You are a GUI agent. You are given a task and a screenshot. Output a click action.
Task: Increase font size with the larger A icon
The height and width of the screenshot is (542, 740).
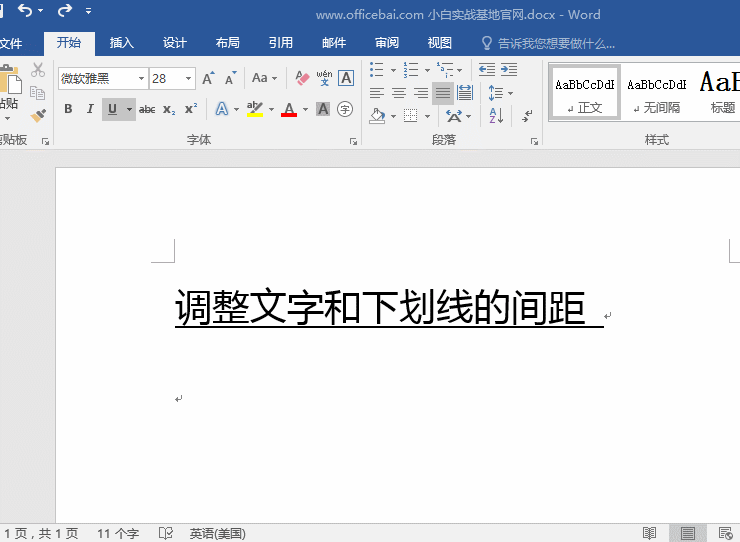[x=208, y=78]
